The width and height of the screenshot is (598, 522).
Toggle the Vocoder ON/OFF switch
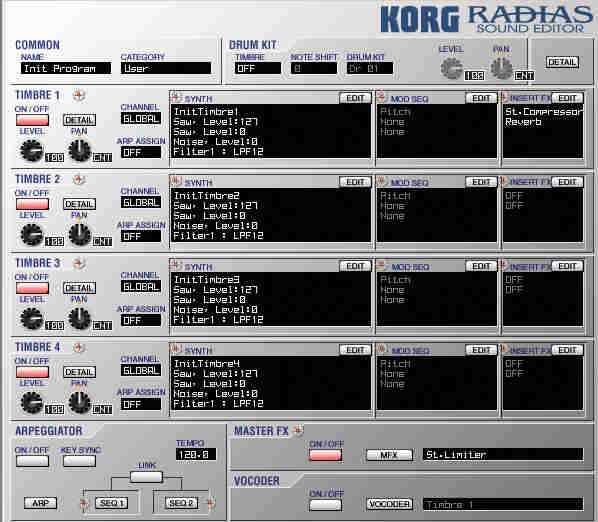(325, 505)
